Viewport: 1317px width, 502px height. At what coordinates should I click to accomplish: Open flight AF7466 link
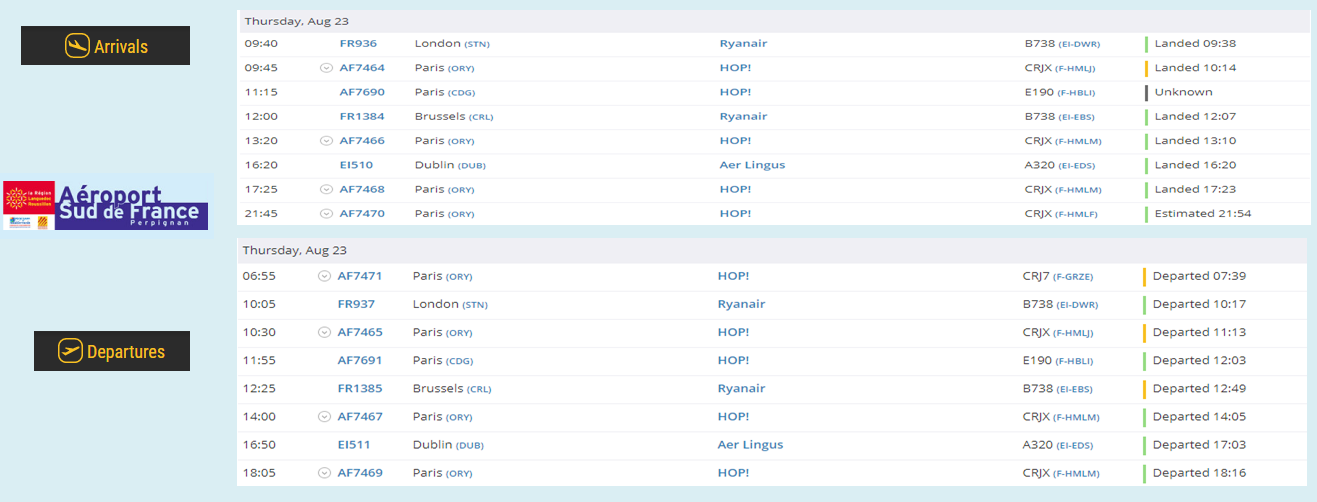(x=362, y=141)
